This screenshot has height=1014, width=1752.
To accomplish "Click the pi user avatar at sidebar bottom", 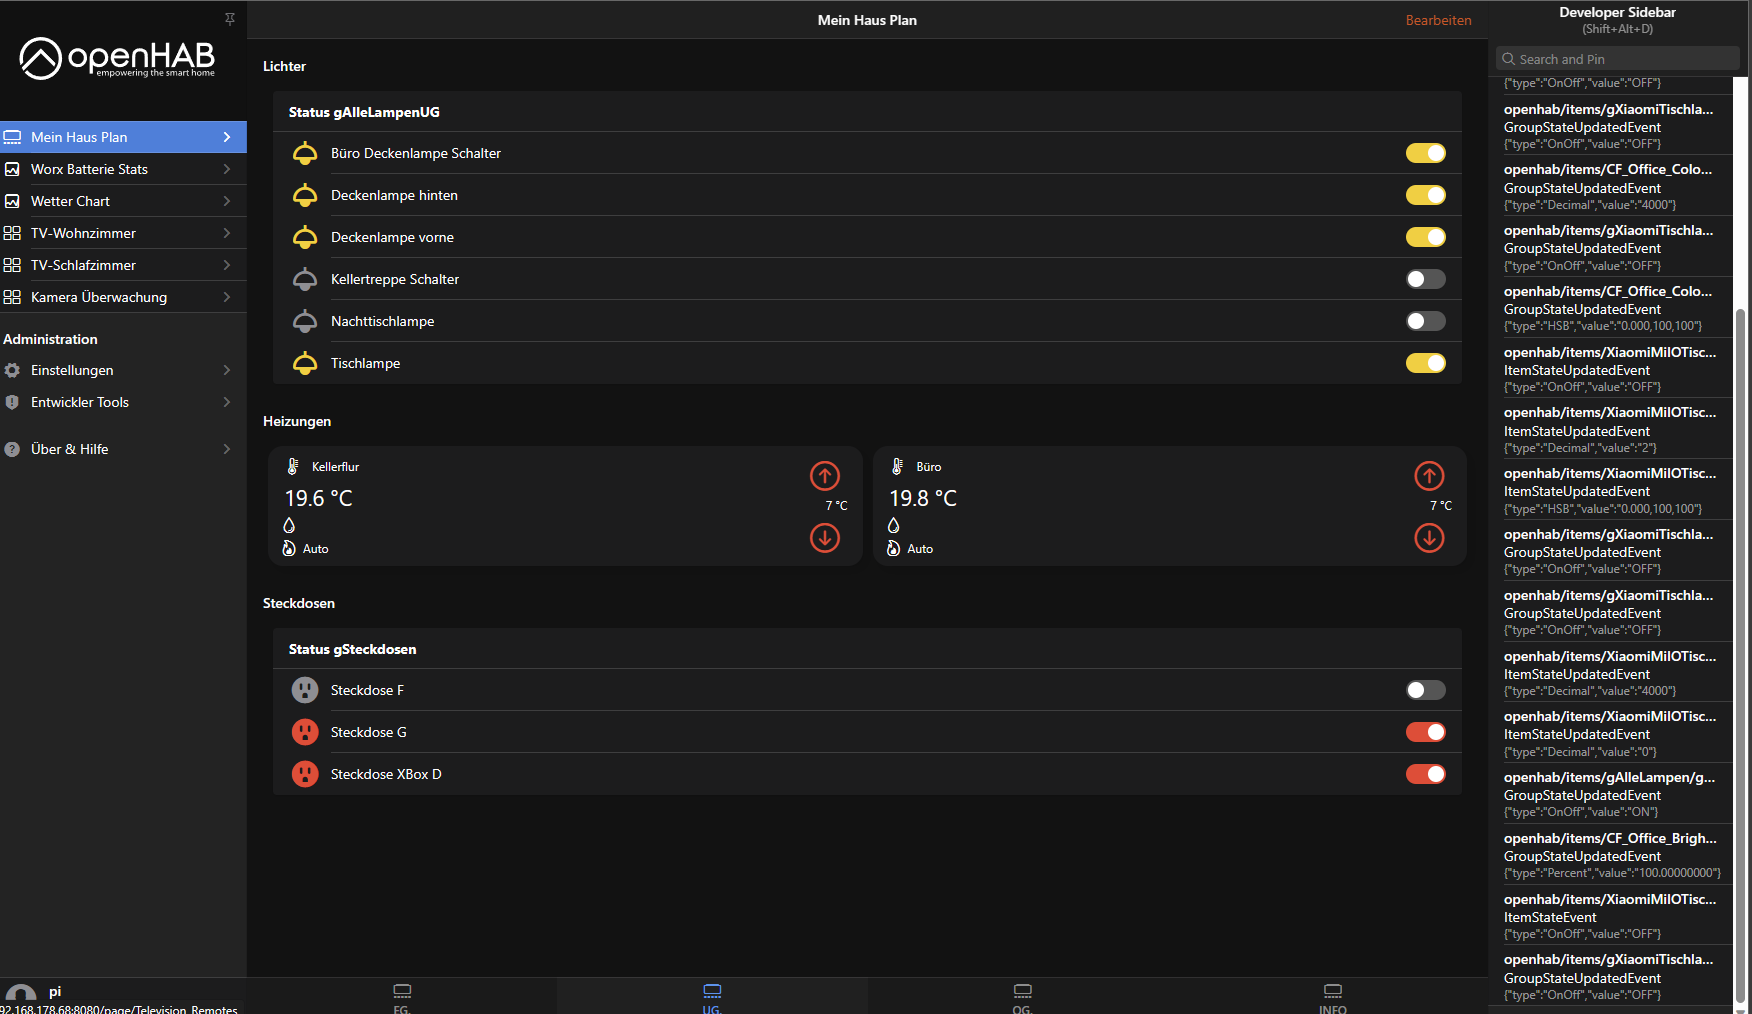I will click(20, 994).
